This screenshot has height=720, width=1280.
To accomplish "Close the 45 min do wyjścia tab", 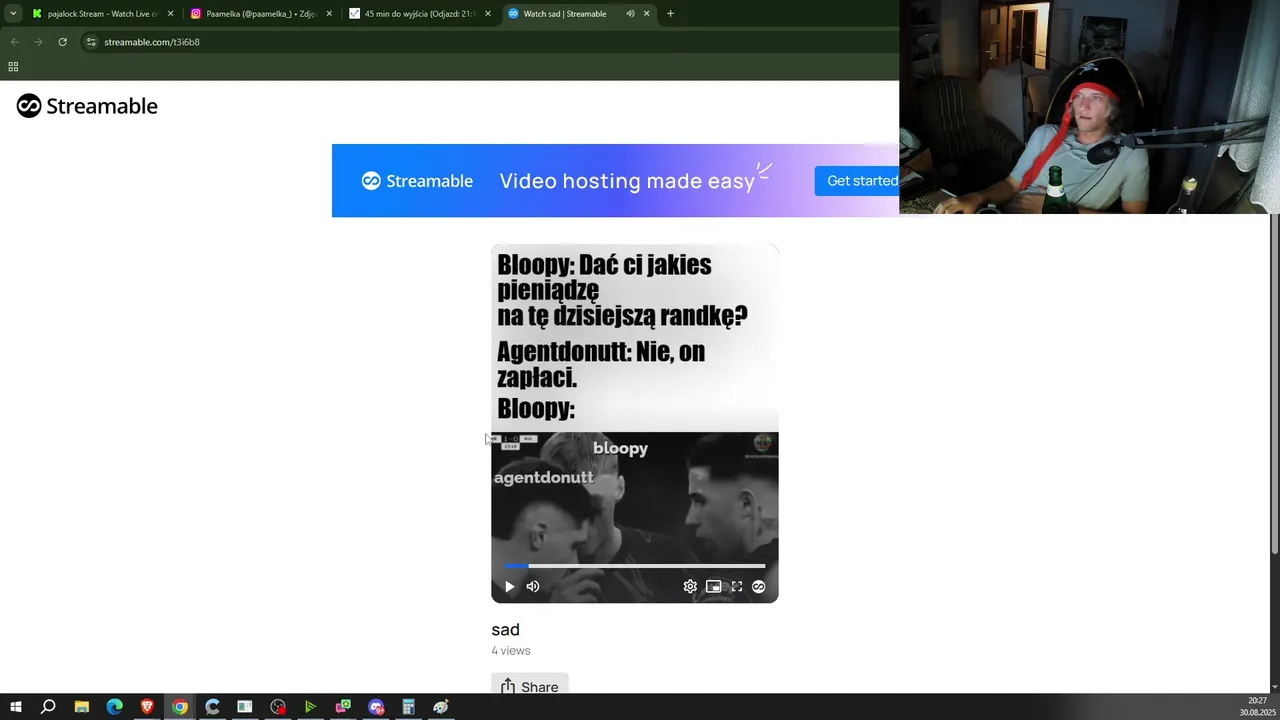I will click(487, 14).
